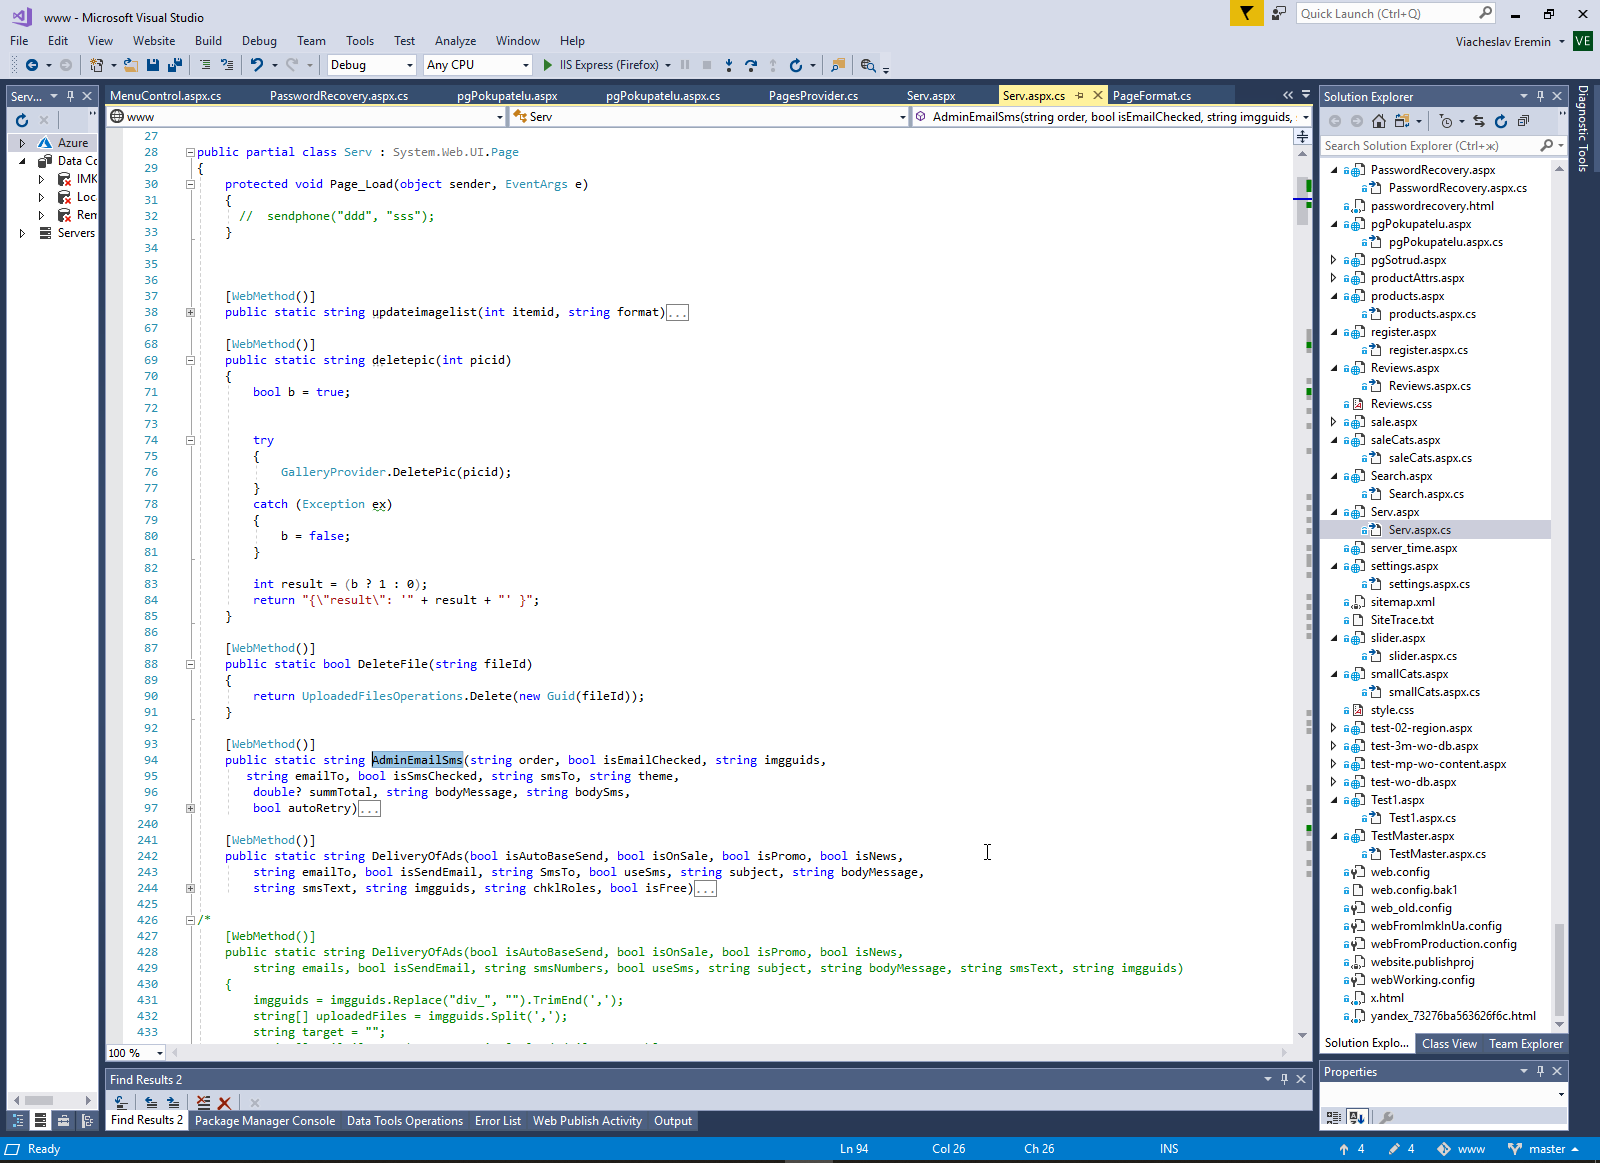This screenshot has height=1163, width=1600.
Task: Click the Undo arrow icon
Action: [257, 65]
